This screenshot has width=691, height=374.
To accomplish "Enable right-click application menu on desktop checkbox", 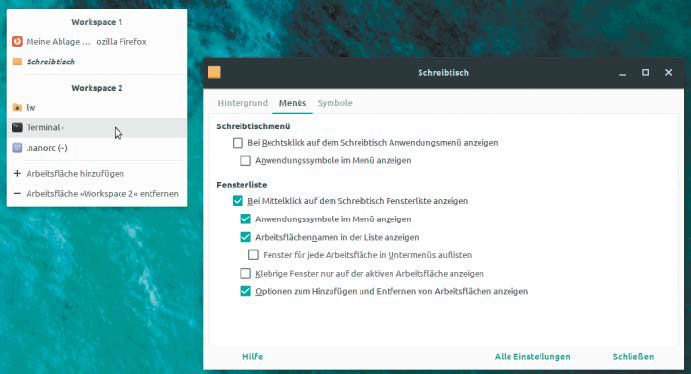I will pyautogui.click(x=238, y=143).
